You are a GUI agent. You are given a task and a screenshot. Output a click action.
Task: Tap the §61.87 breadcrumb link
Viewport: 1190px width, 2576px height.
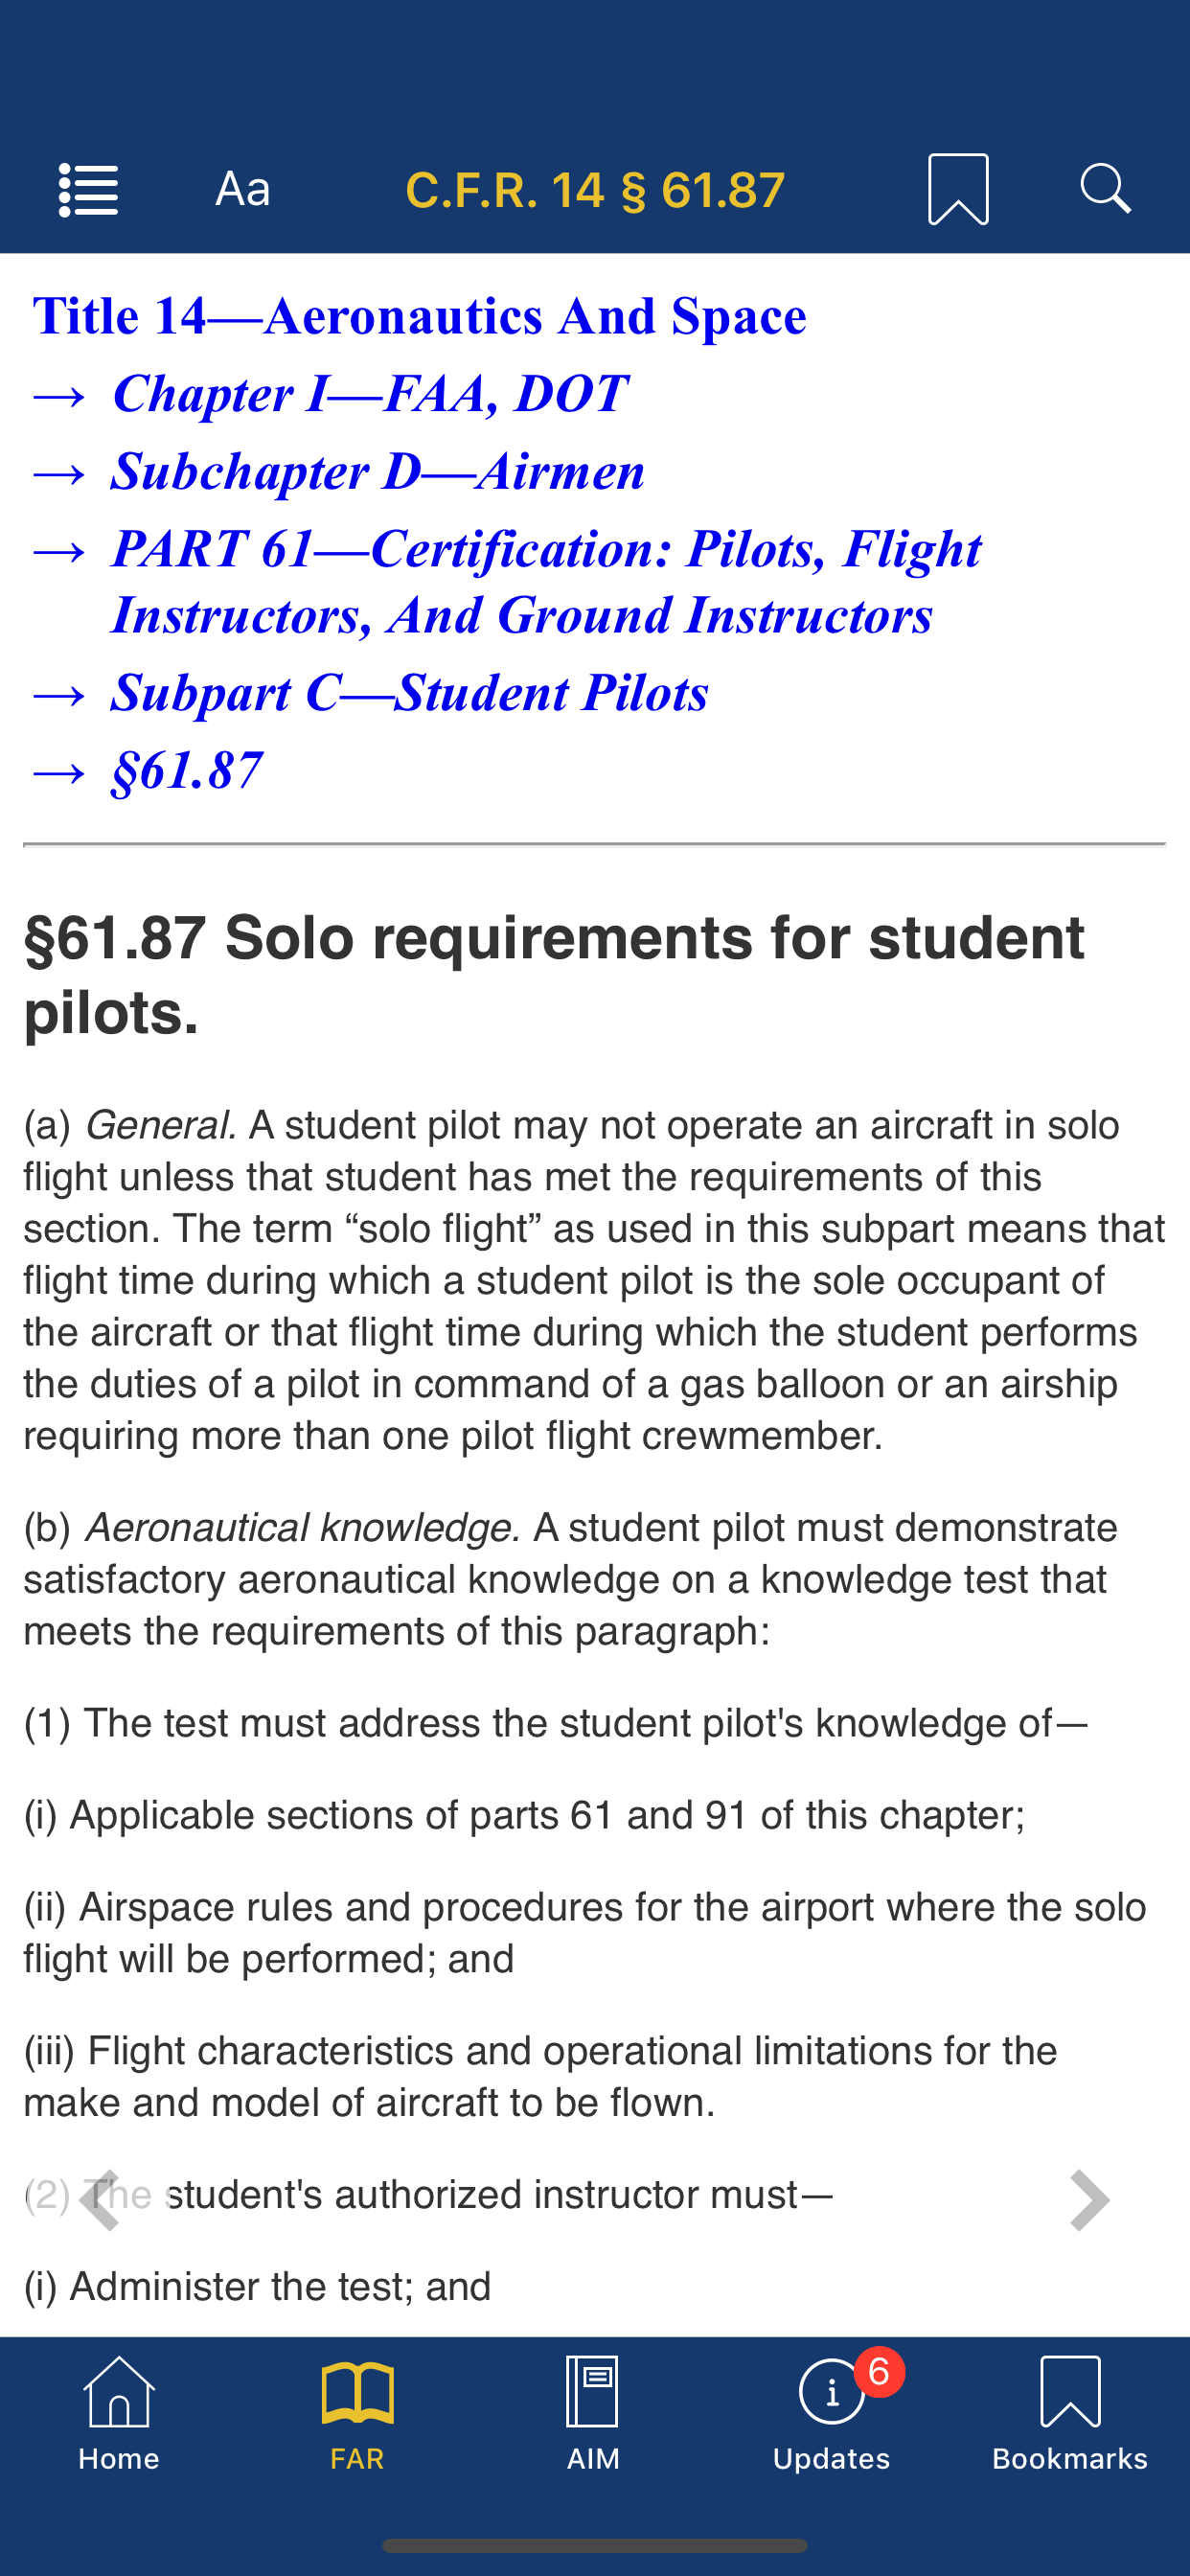coord(187,771)
